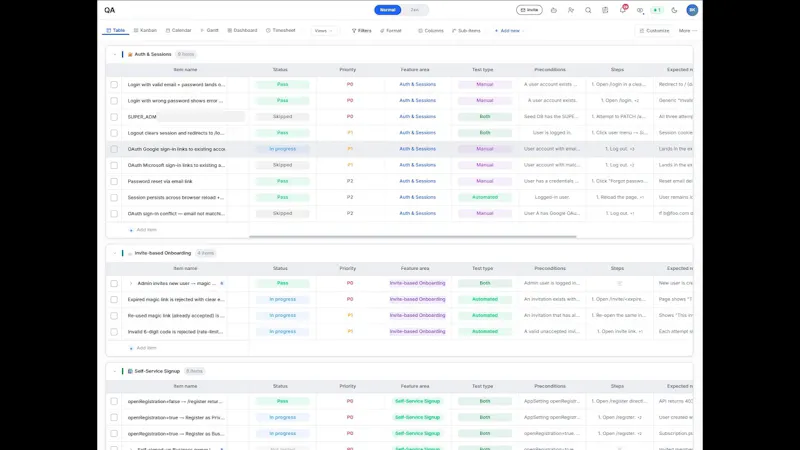
Task: Click the link rings icon near bell
Action: pyautogui.click(x=640, y=10)
